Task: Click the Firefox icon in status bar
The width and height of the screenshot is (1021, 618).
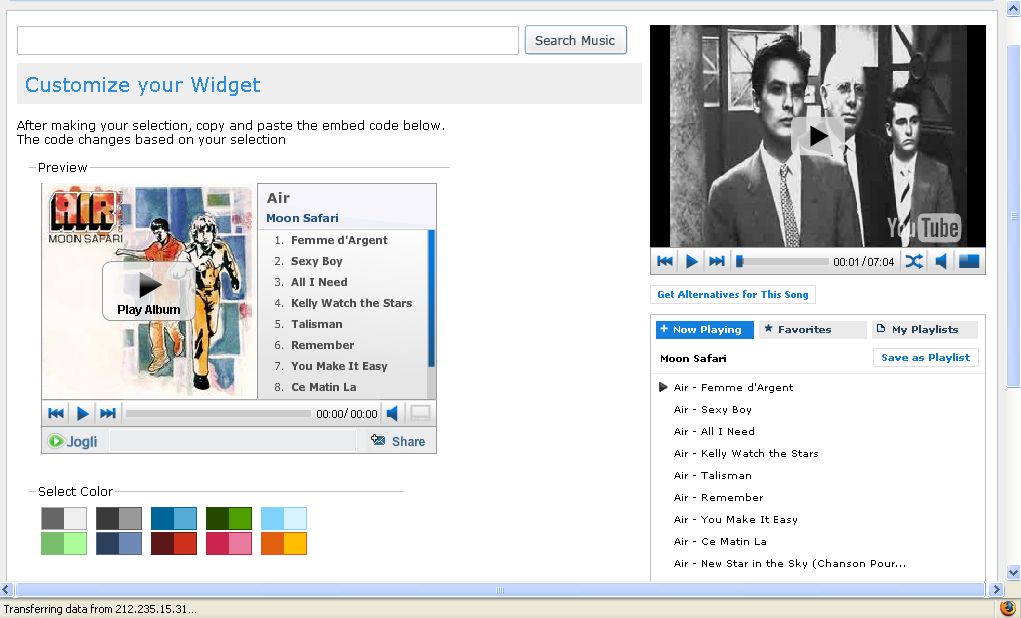Action: (x=1009, y=609)
